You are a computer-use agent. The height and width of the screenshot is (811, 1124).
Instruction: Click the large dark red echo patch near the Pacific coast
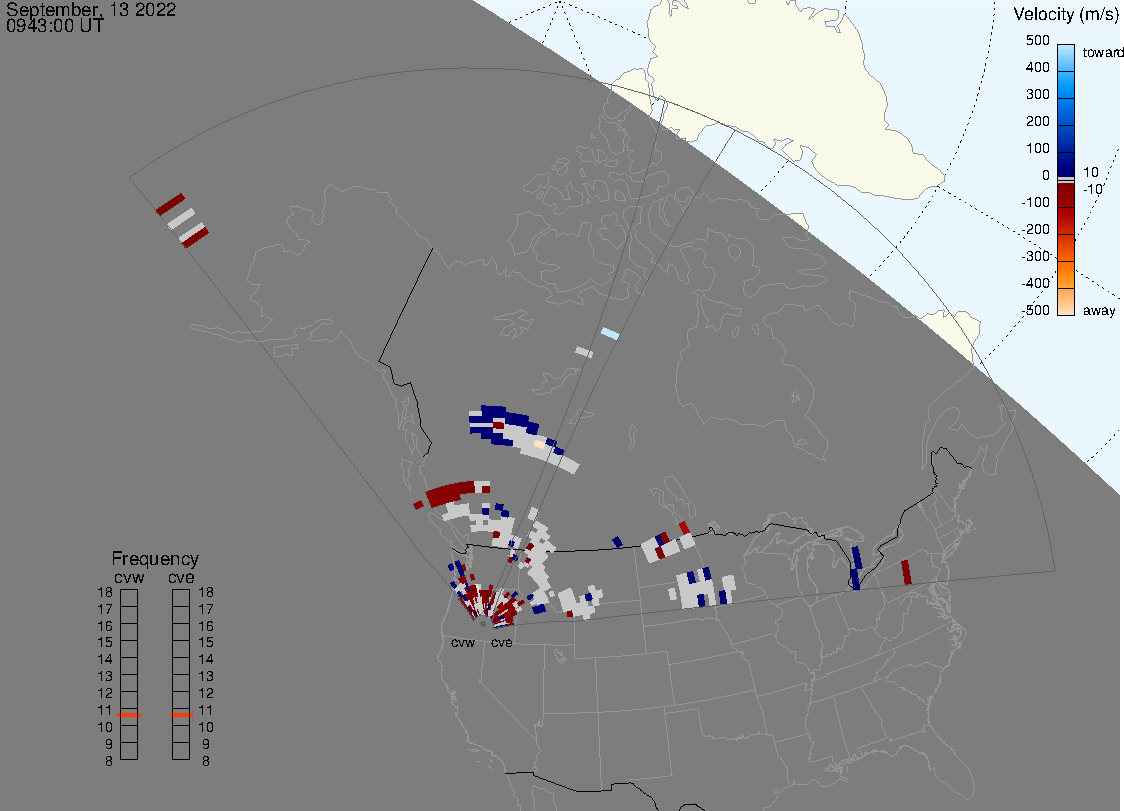451,494
